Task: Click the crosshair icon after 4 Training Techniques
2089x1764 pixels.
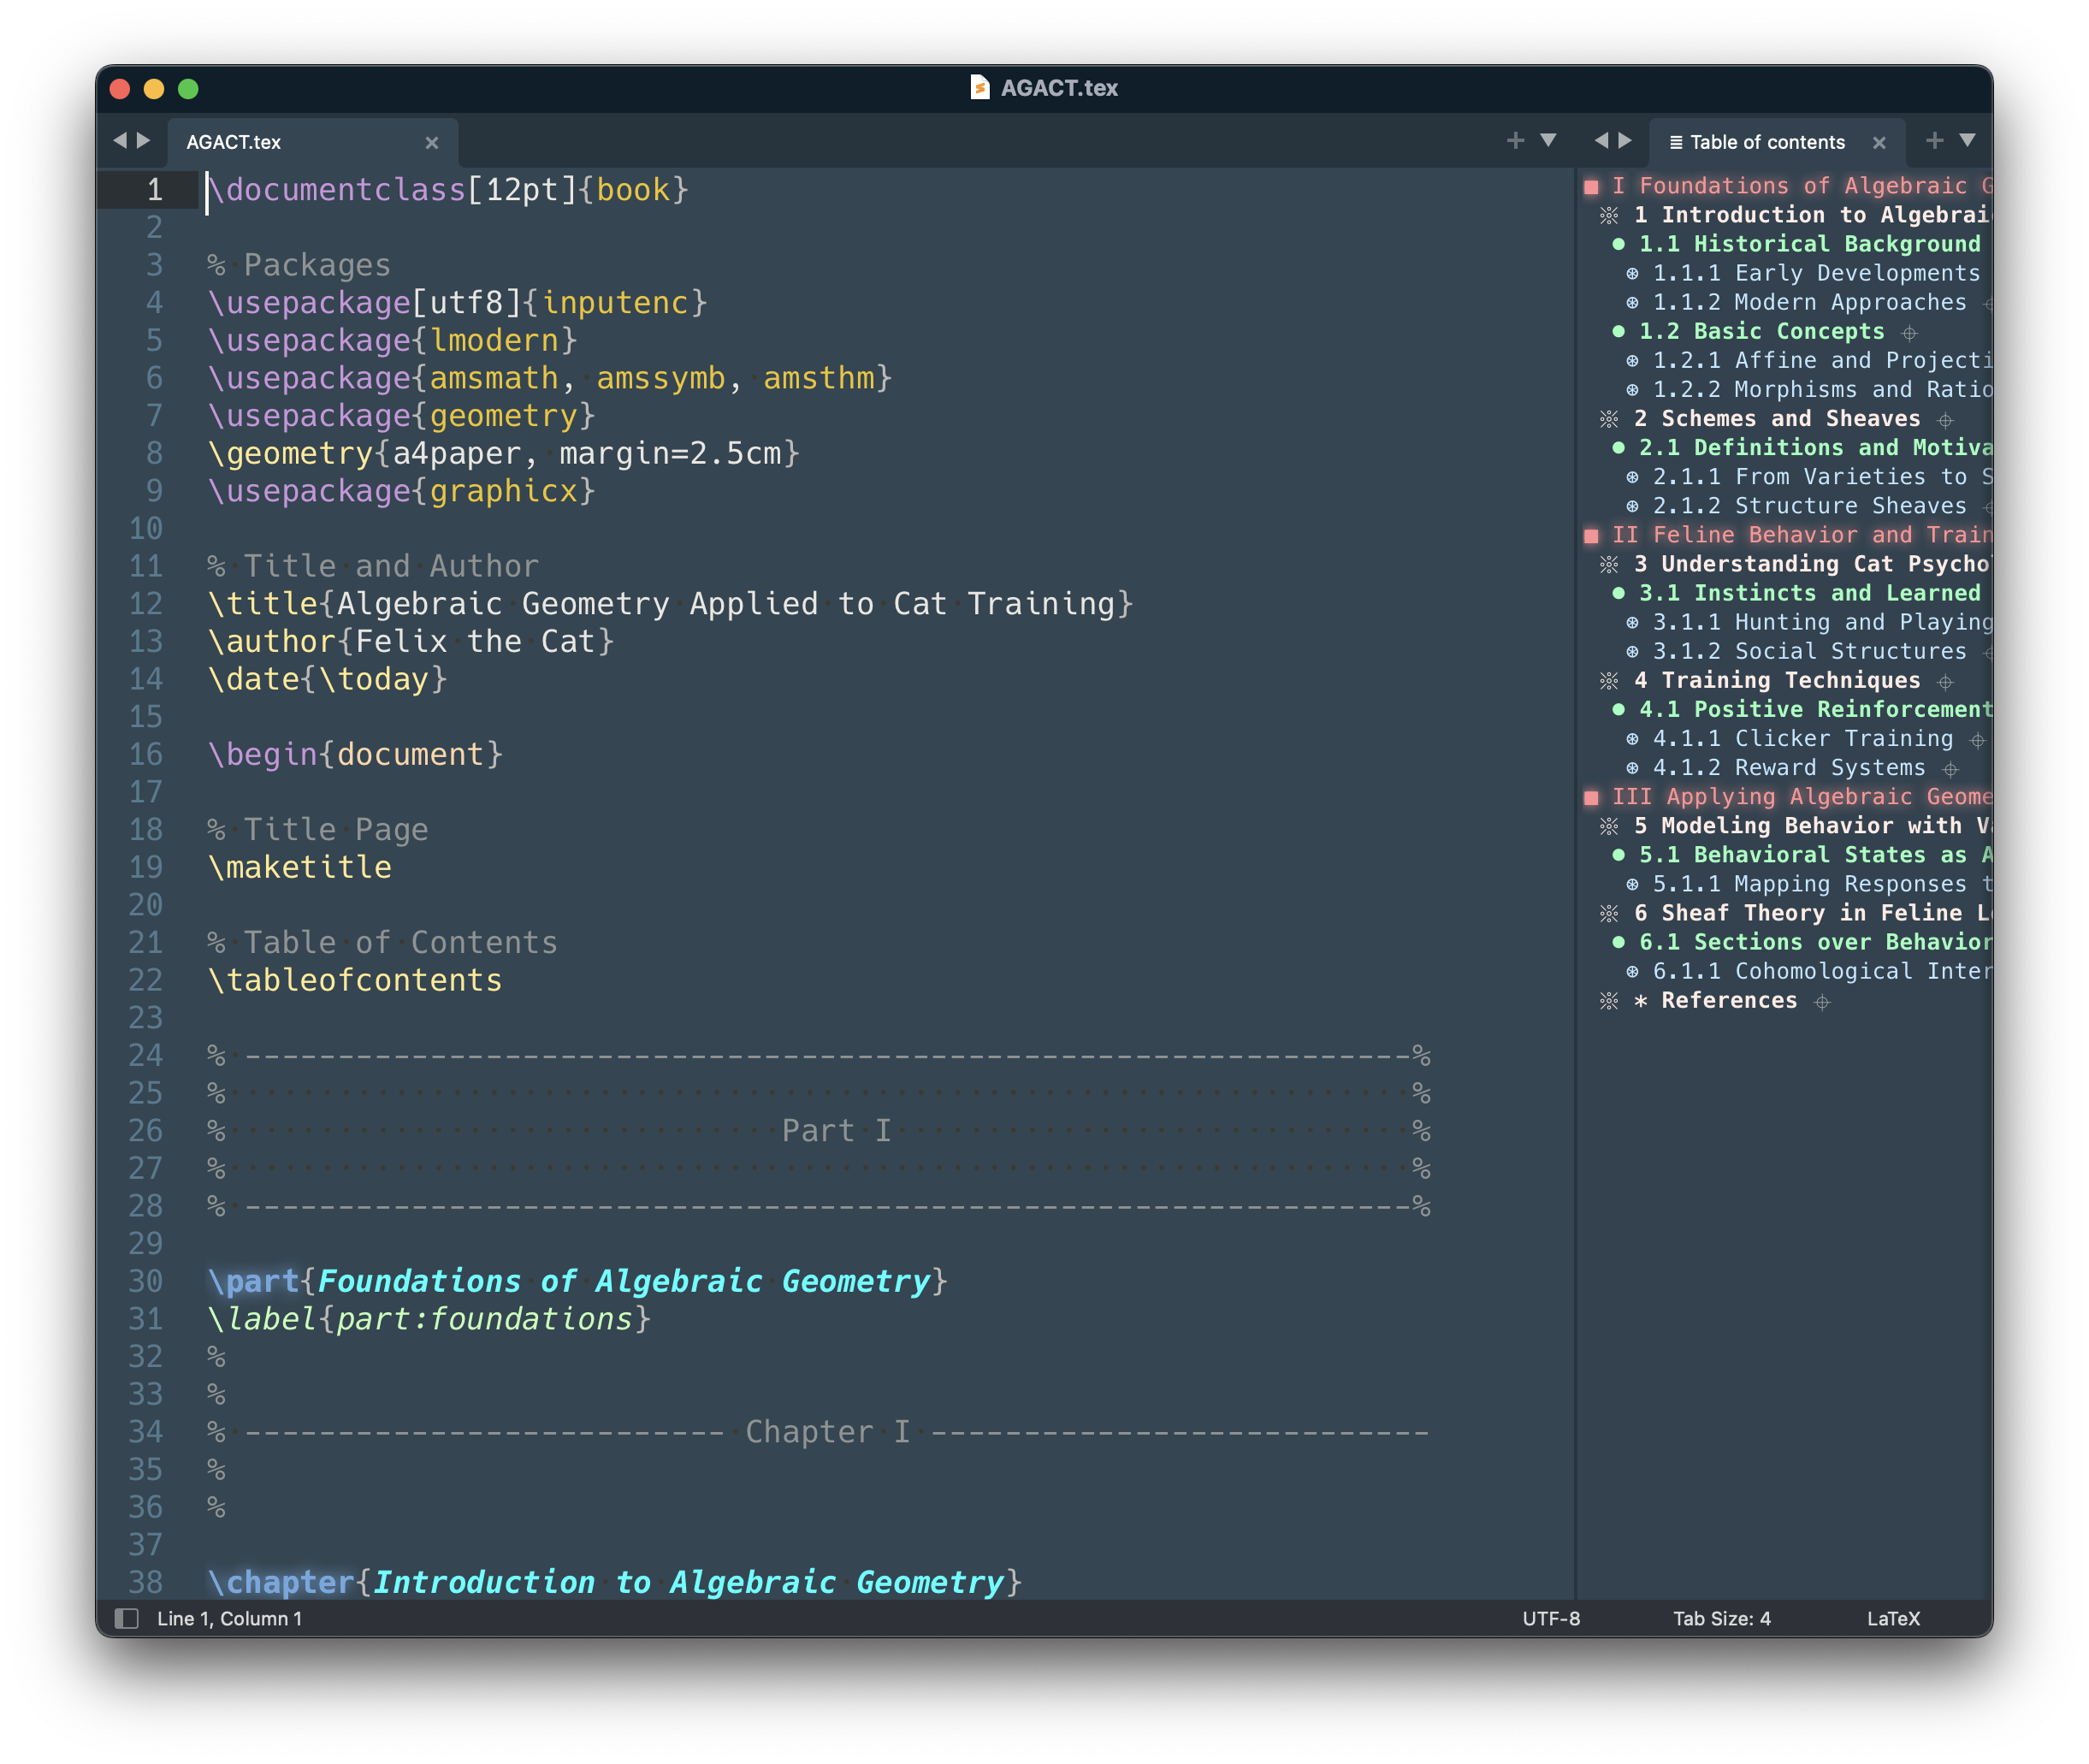Action: 1945,682
